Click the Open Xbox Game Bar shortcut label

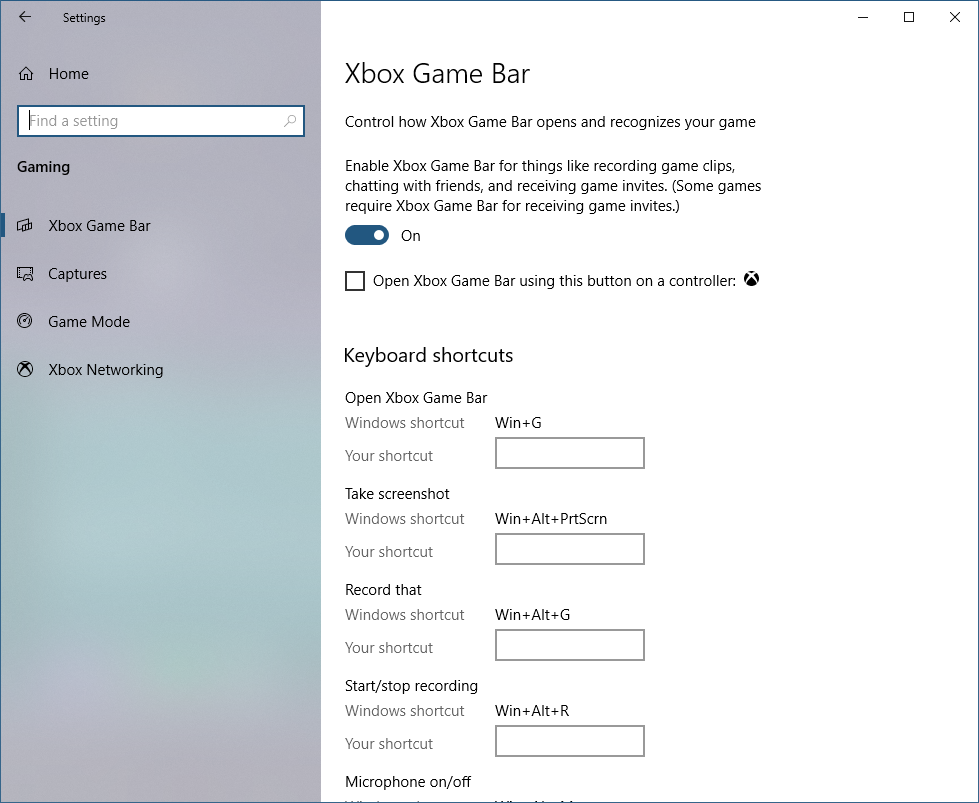pyautogui.click(x=416, y=398)
